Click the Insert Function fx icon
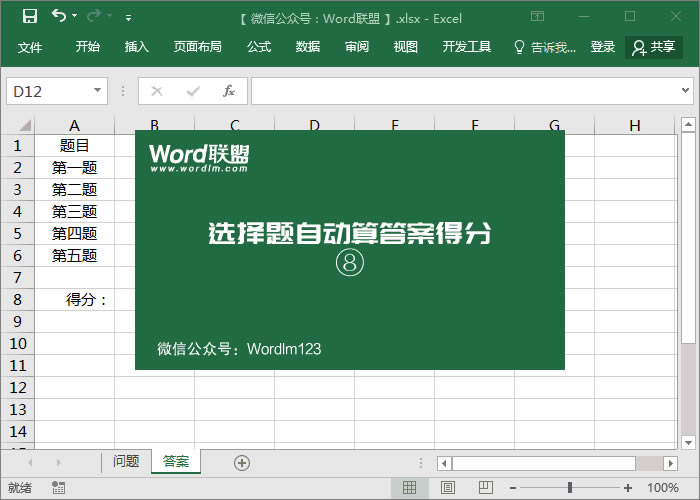700x500 pixels. pyautogui.click(x=228, y=91)
